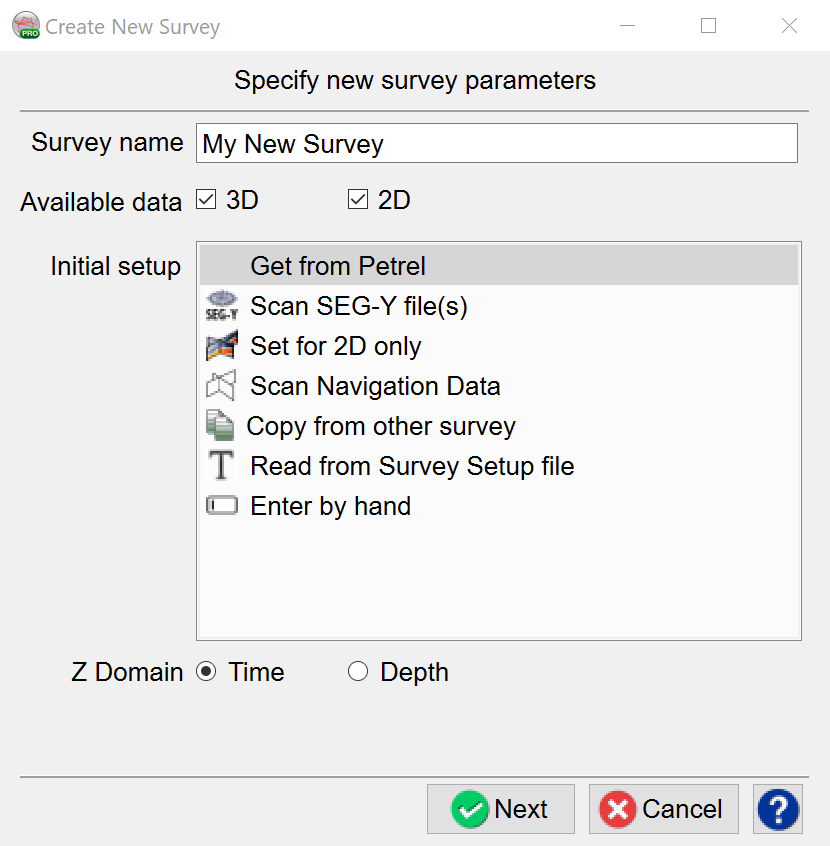Click the Copy from other survey icon
The height and width of the screenshot is (846, 830).
pos(220,426)
